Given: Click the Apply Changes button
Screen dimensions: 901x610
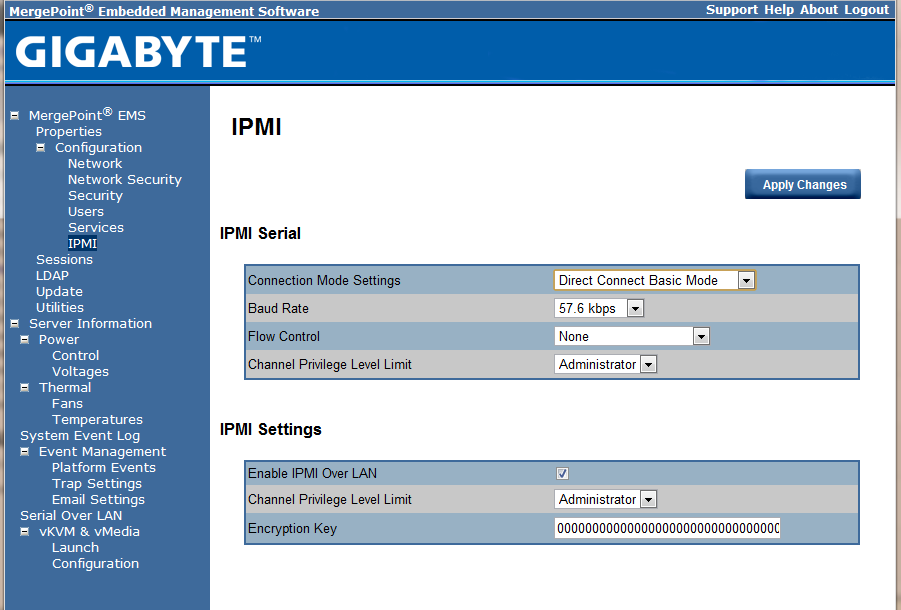Looking at the screenshot, I should pyautogui.click(x=803, y=185).
